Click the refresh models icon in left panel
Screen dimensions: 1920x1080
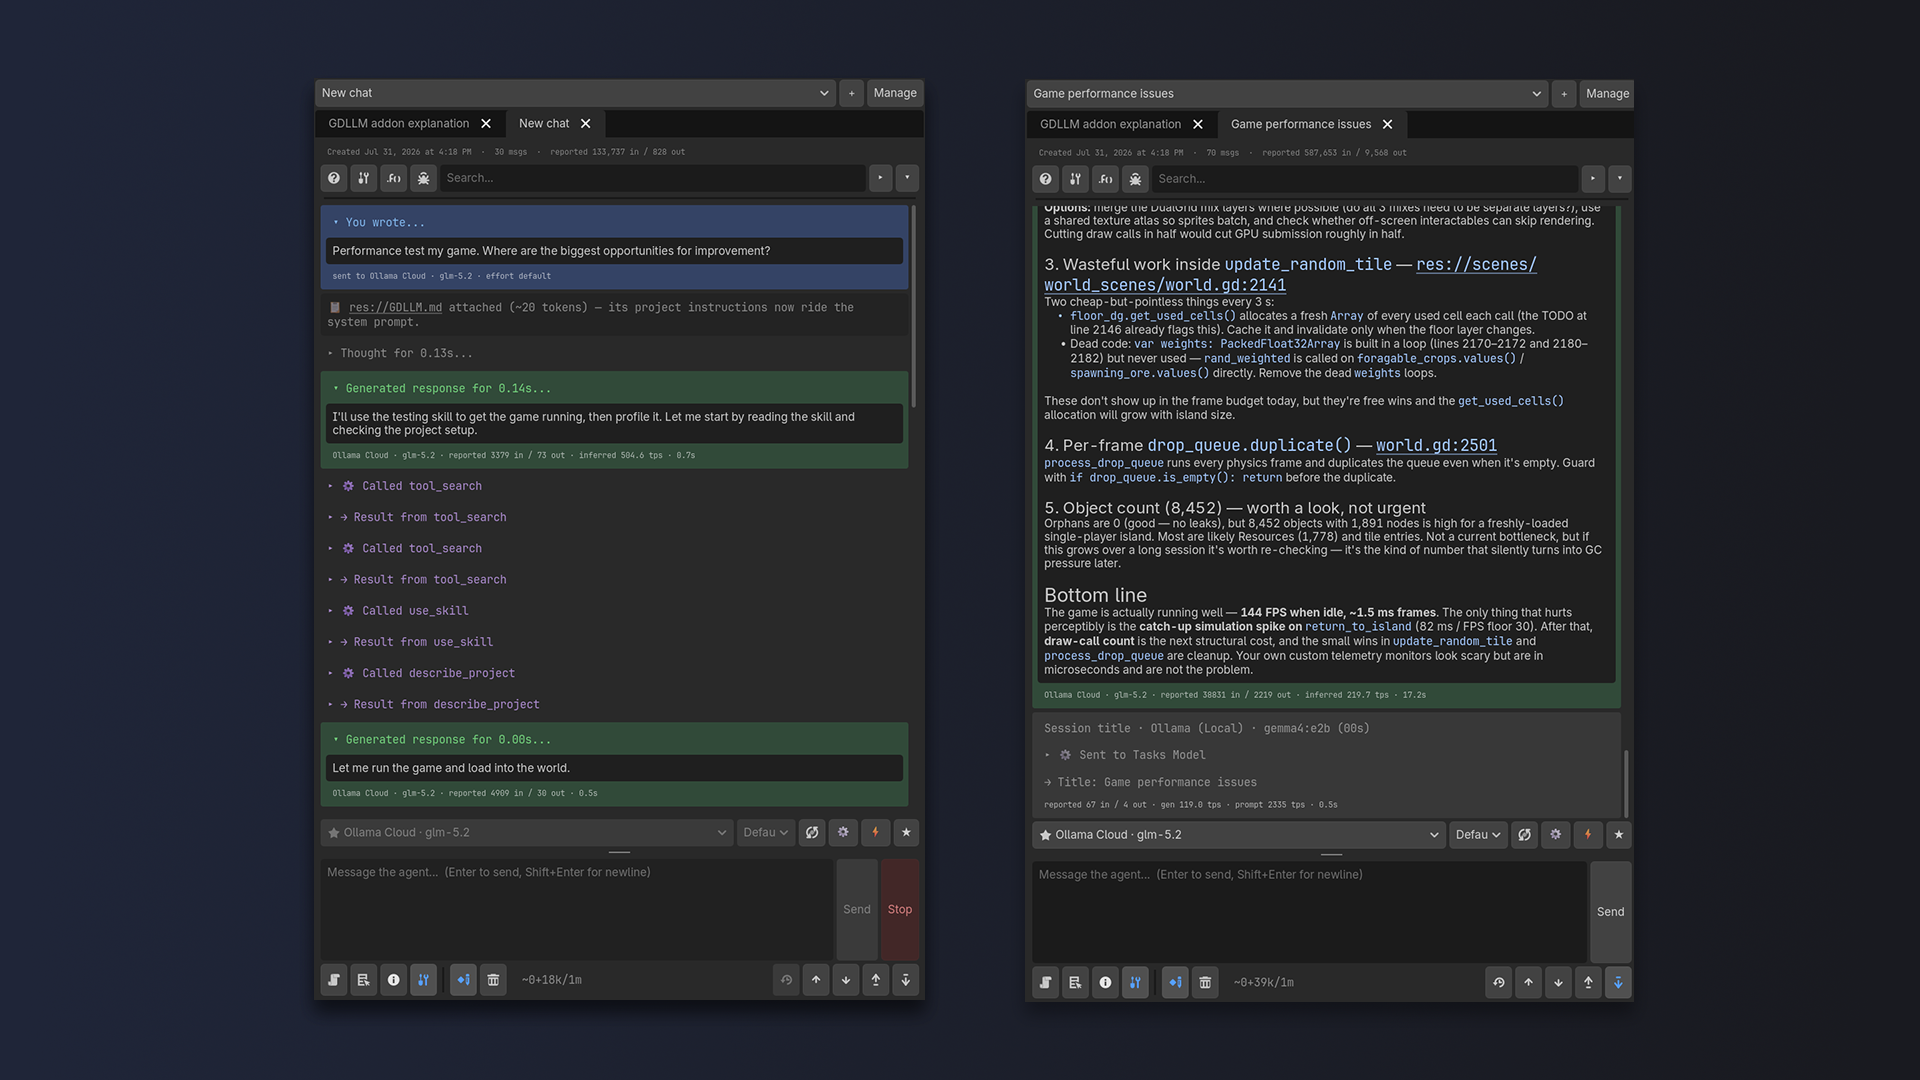(812, 832)
